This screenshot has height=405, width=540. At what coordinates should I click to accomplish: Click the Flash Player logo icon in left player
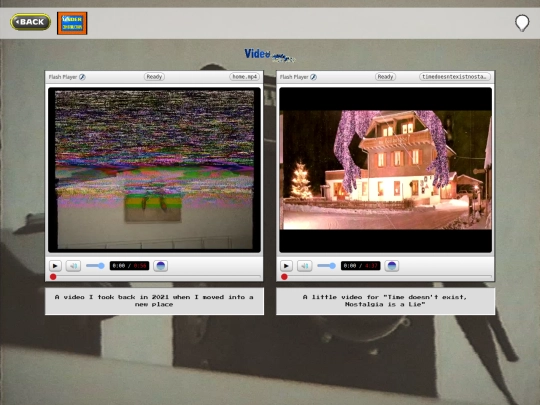82,77
